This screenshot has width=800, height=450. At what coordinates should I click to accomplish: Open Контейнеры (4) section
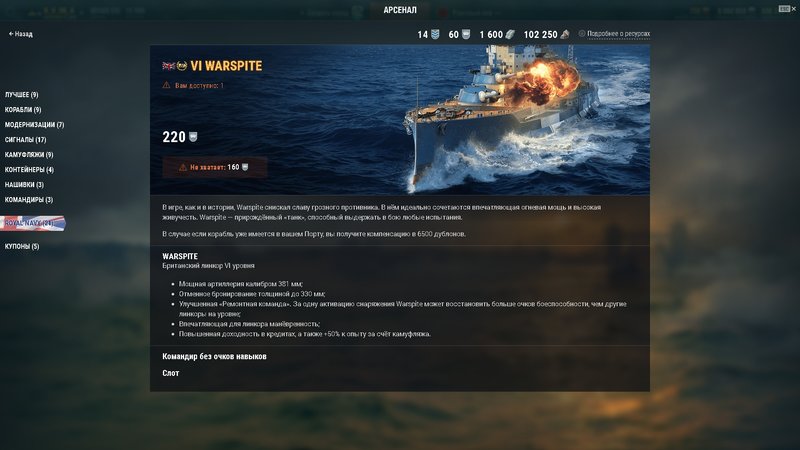(x=29, y=169)
